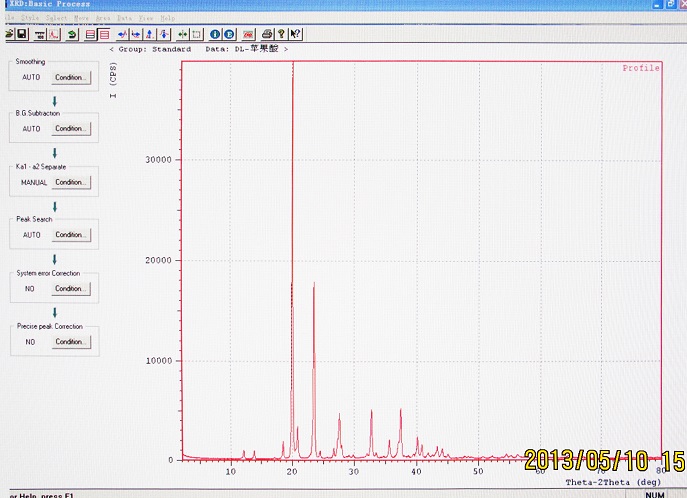Open the View menu

pyautogui.click(x=146, y=18)
